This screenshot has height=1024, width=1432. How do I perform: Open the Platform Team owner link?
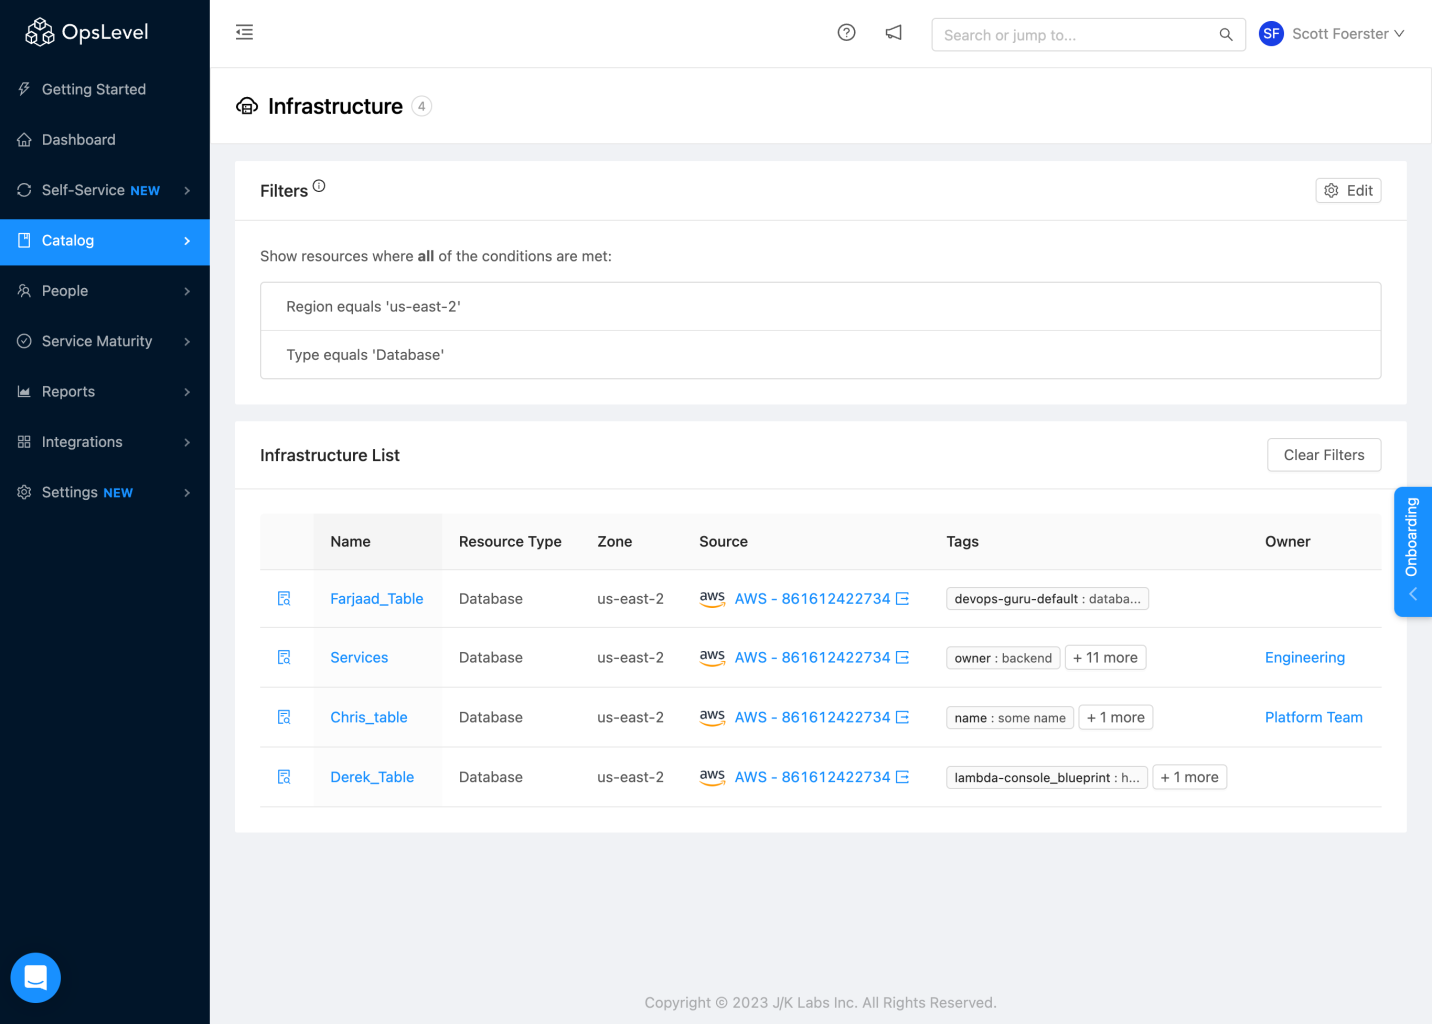point(1314,717)
